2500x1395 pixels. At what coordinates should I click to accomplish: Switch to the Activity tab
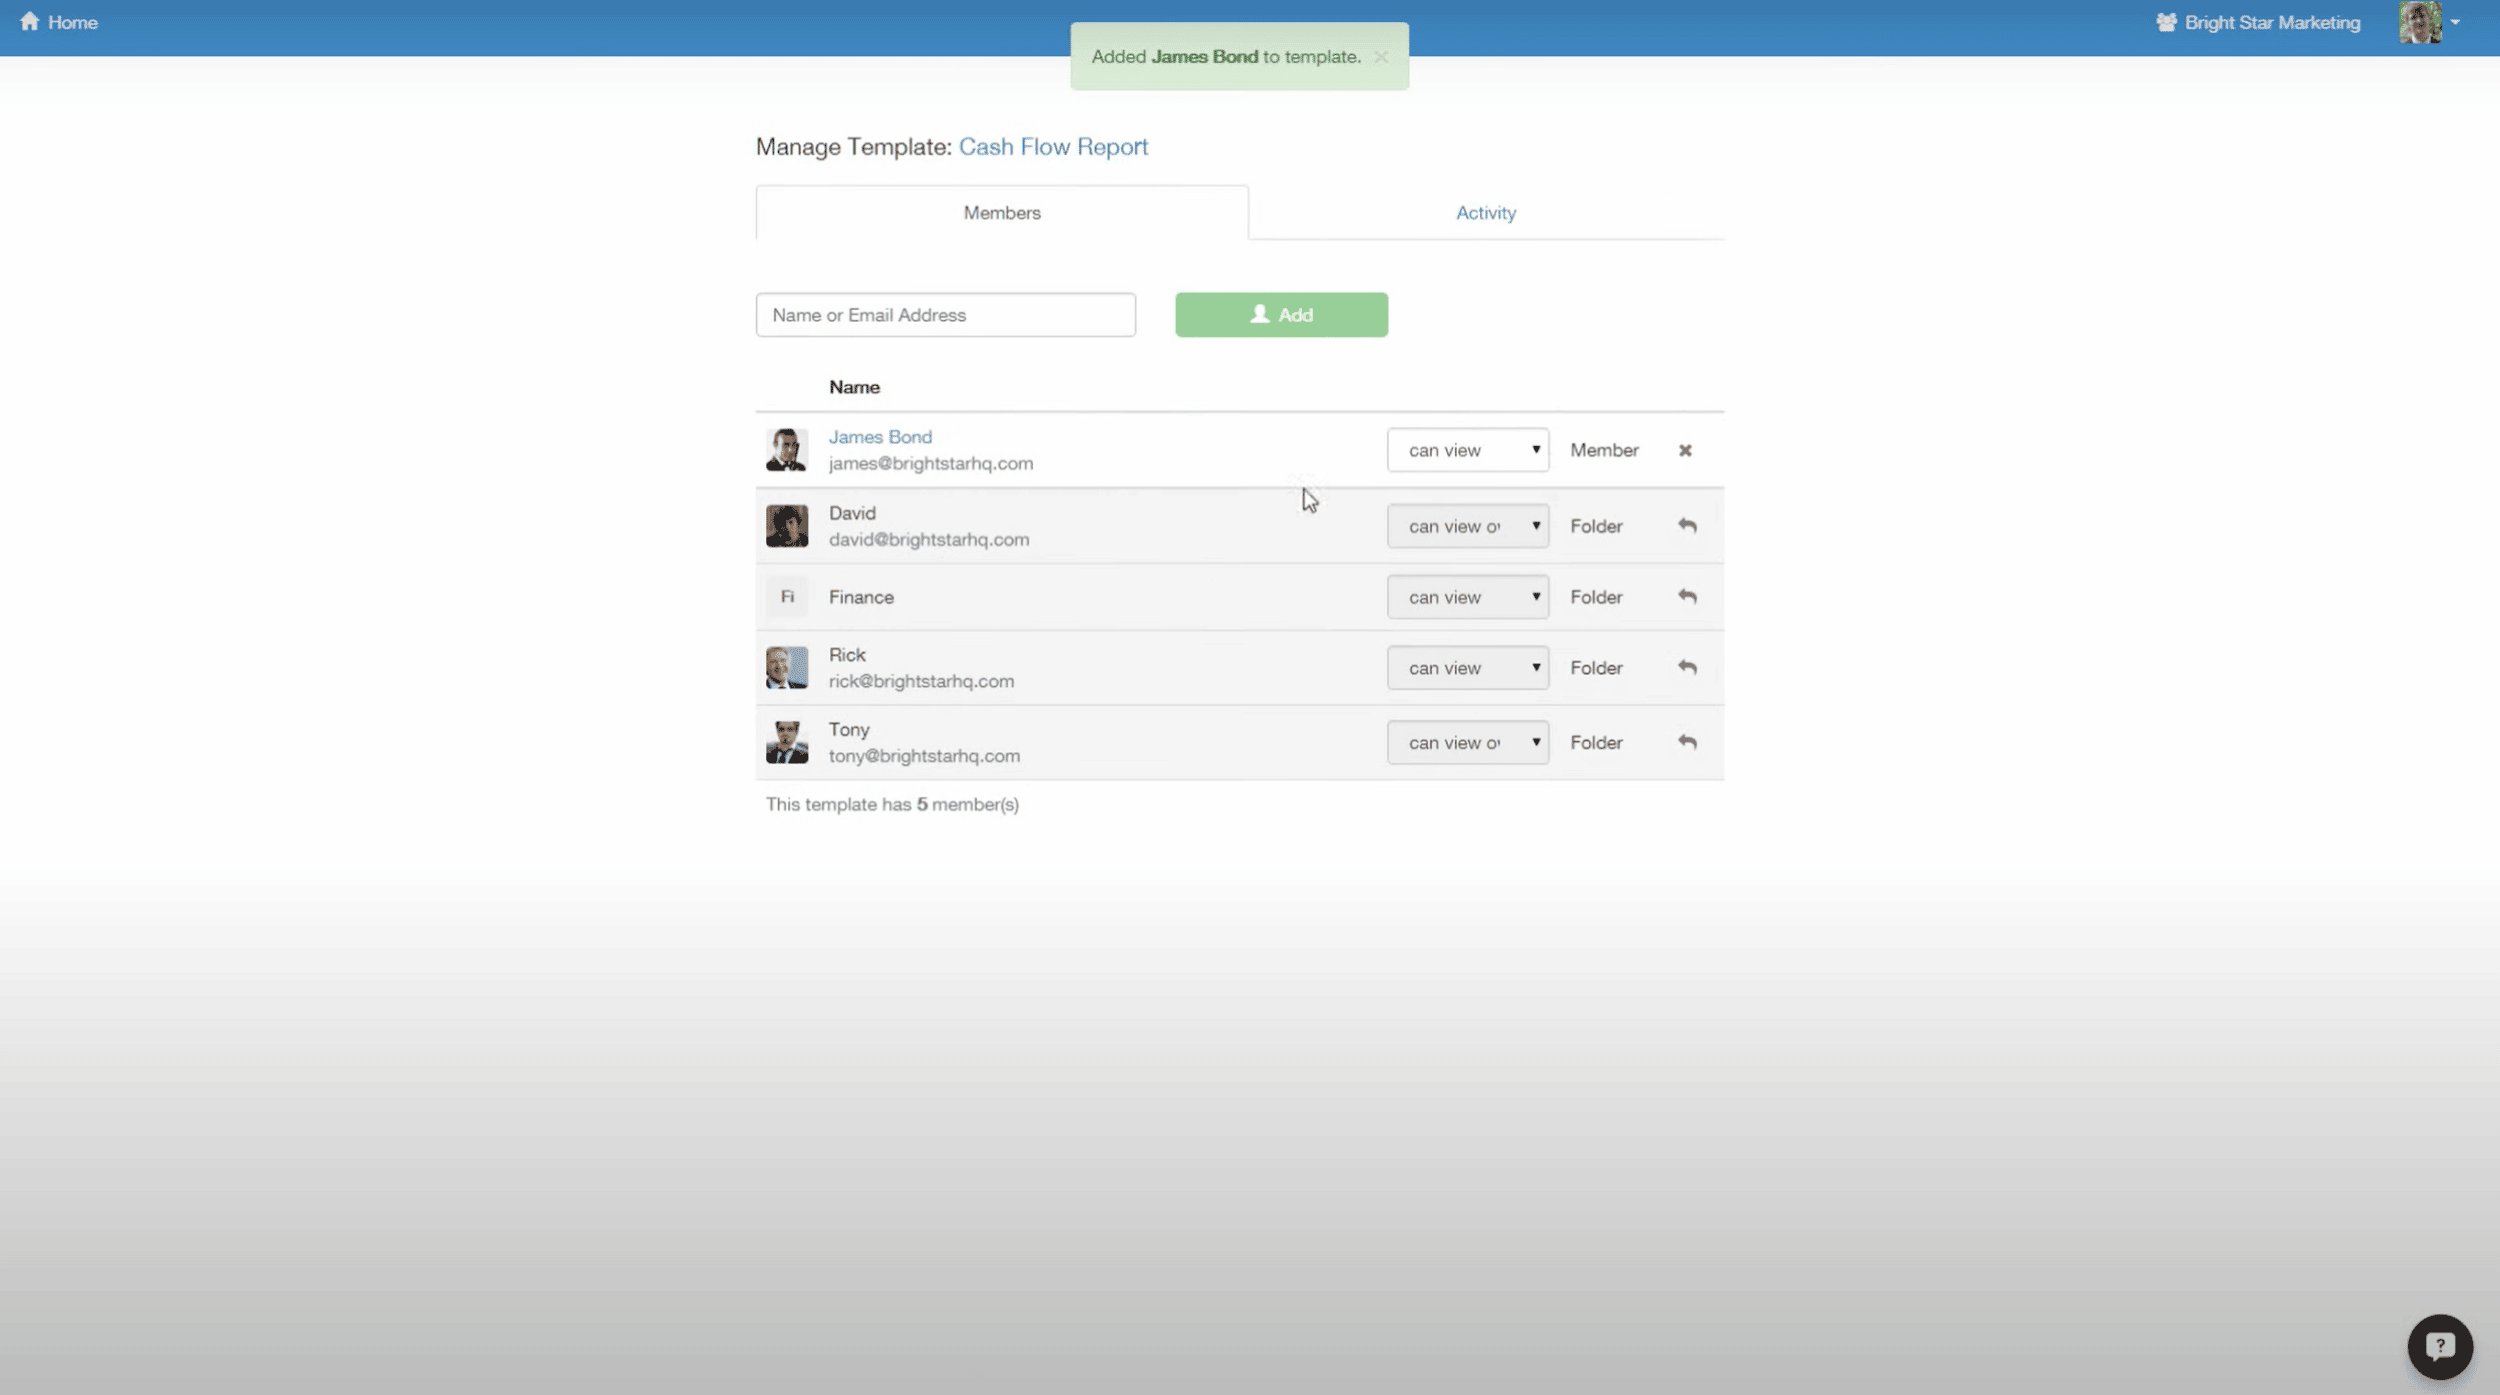1485,211
